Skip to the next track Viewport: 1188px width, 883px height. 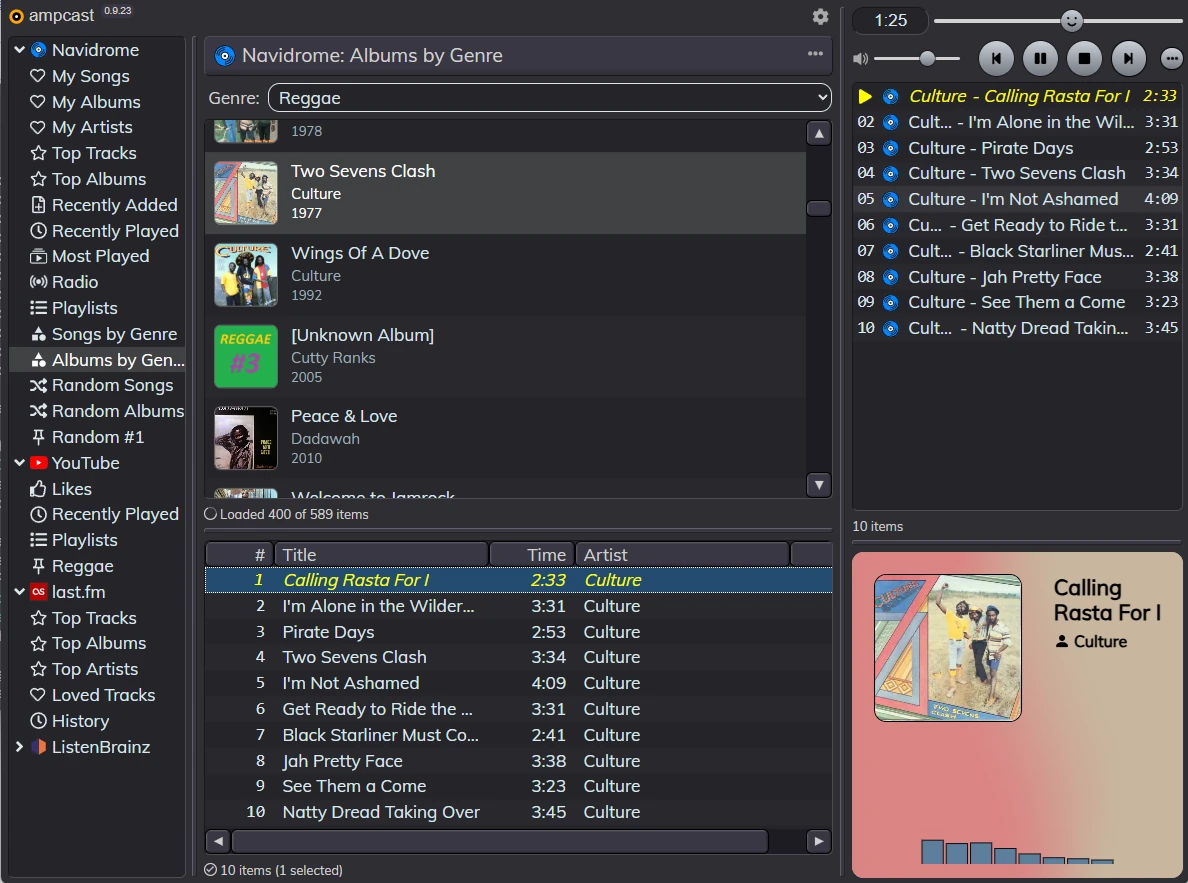1128,59
